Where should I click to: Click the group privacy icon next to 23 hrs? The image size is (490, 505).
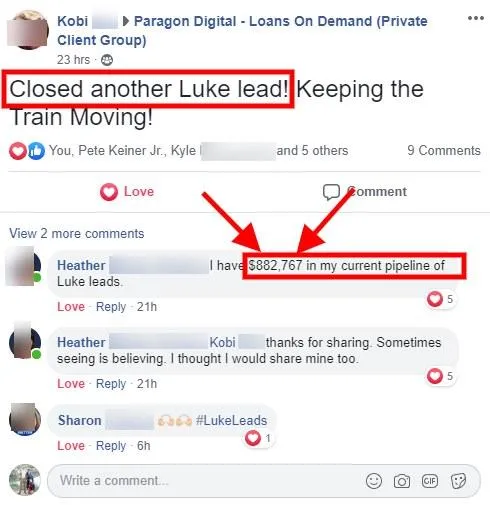coord(107,60)
